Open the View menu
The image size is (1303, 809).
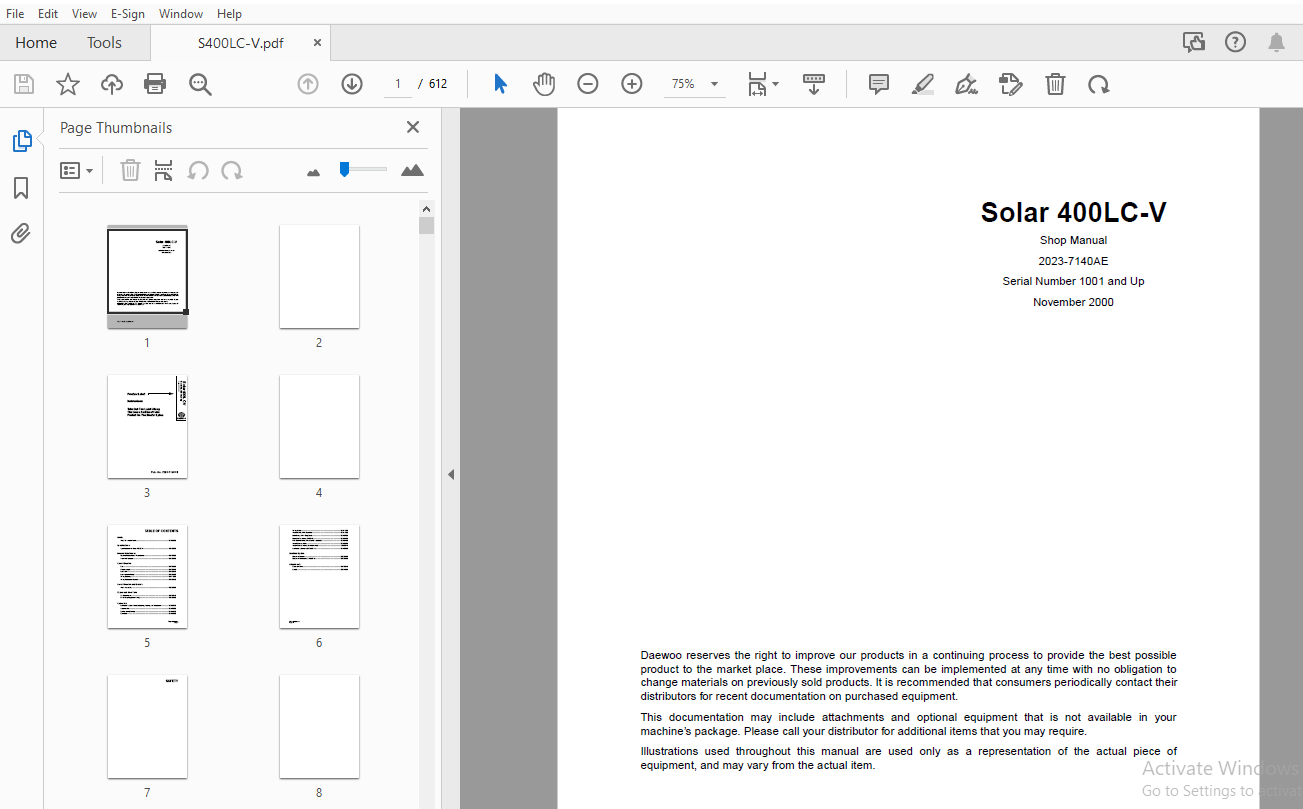[x=85, y=14]
